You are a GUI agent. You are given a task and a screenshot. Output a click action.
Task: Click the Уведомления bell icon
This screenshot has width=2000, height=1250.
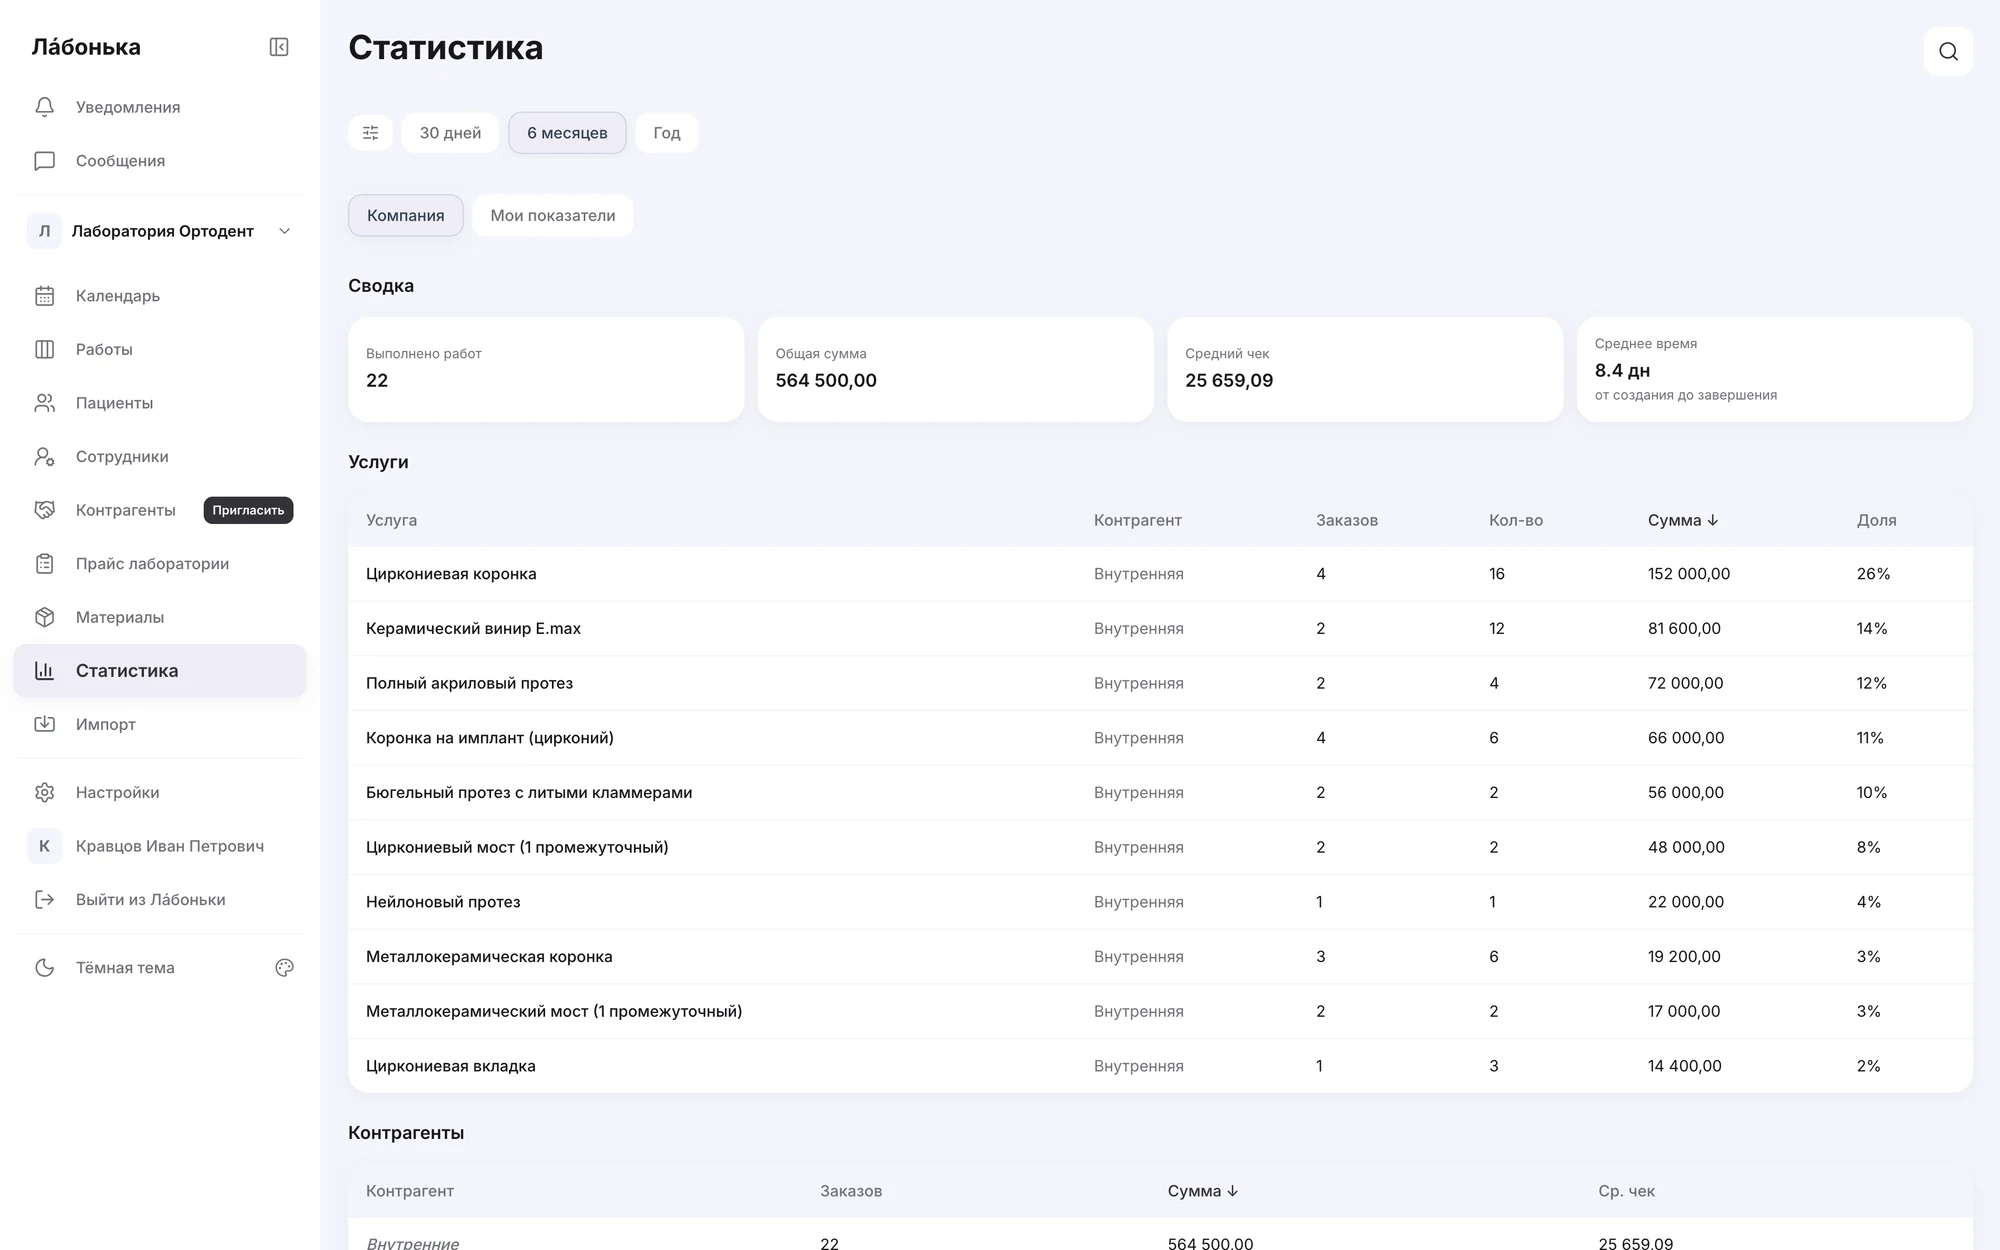tap(44, 107)
